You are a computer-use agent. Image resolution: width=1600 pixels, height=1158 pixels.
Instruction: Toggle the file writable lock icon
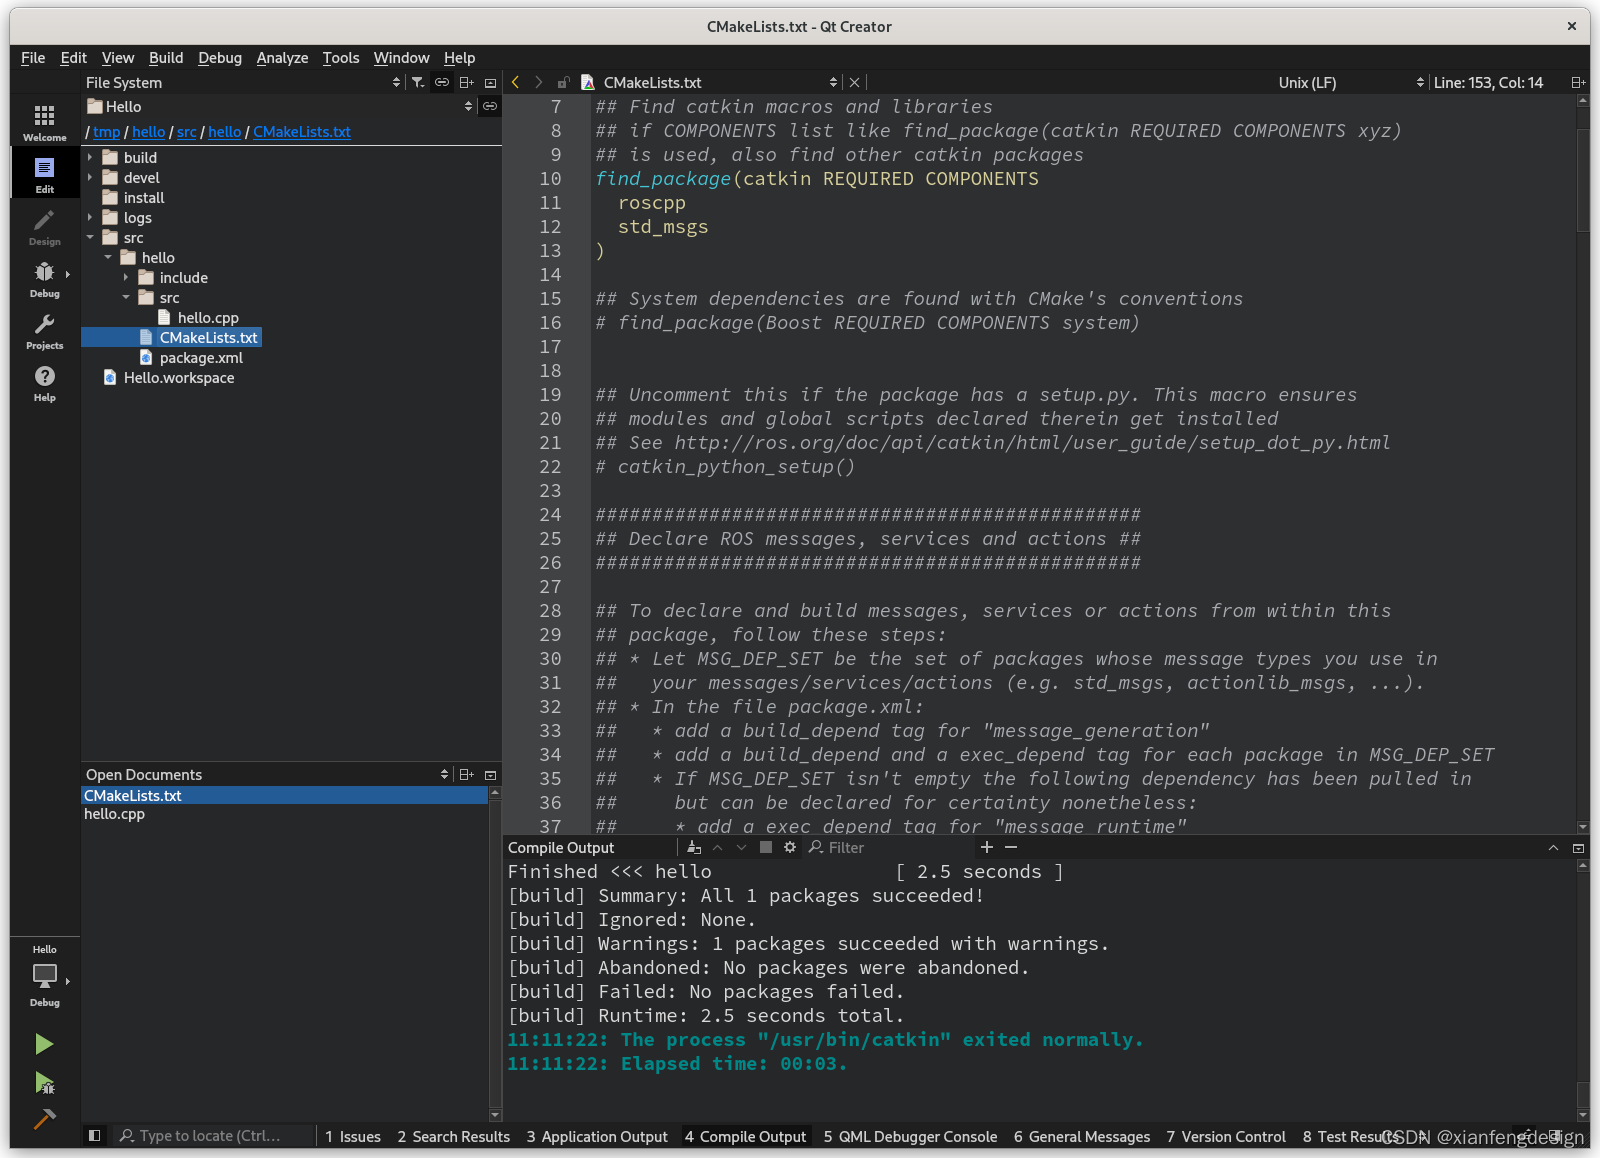click(x=563, y=82)
